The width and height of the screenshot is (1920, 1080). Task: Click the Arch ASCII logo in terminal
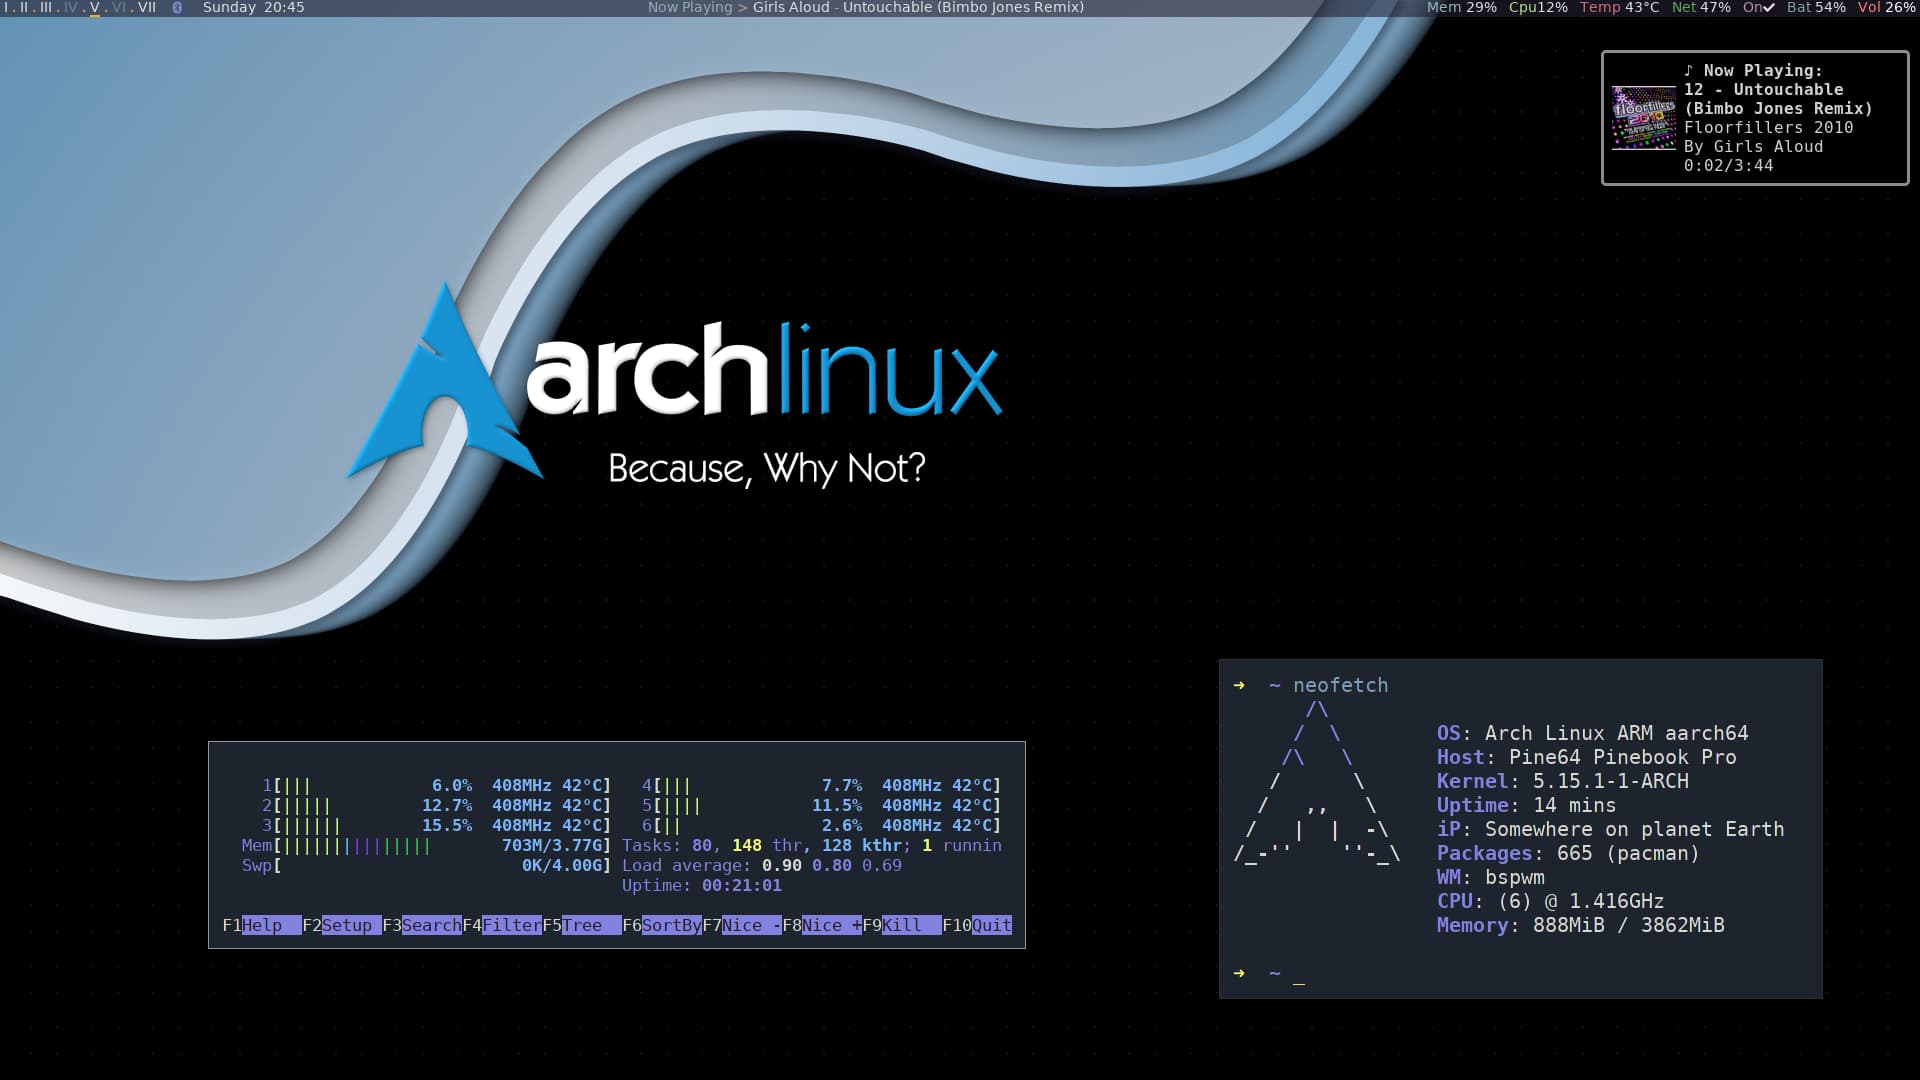[x=1317, y=781]
